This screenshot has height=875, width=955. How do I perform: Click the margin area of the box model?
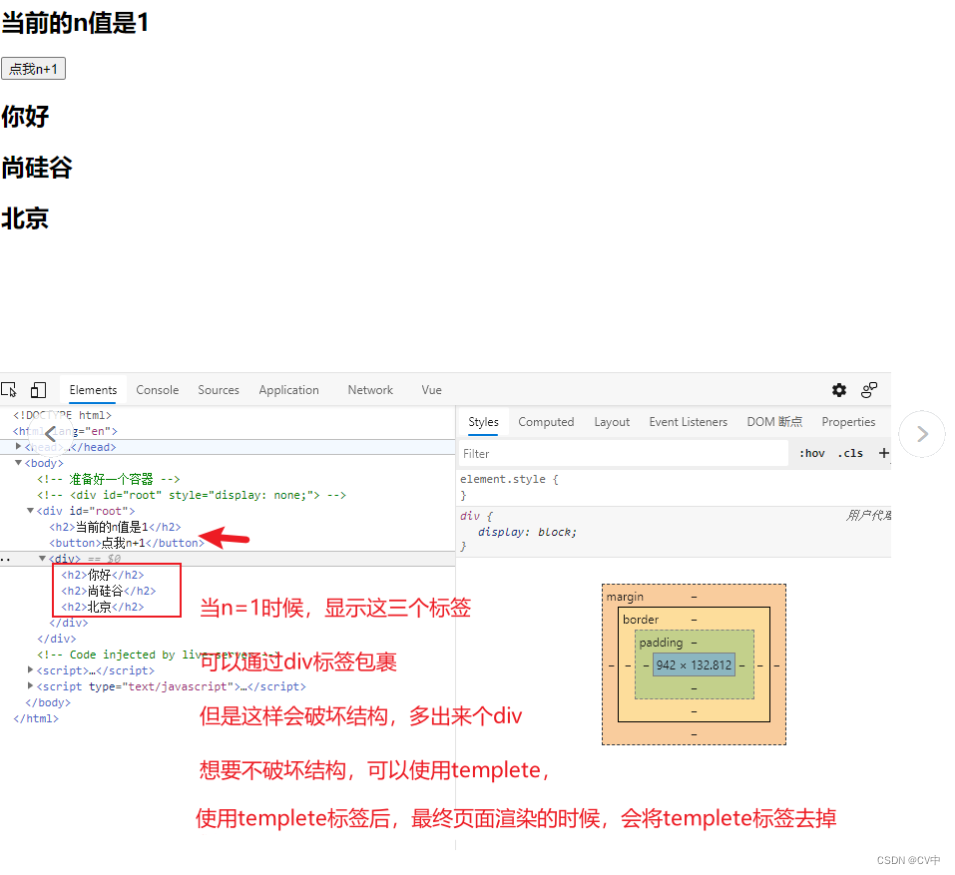626,596
